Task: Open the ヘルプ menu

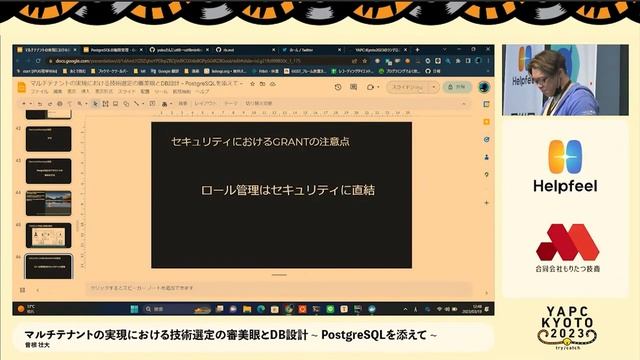Action: 202,92
